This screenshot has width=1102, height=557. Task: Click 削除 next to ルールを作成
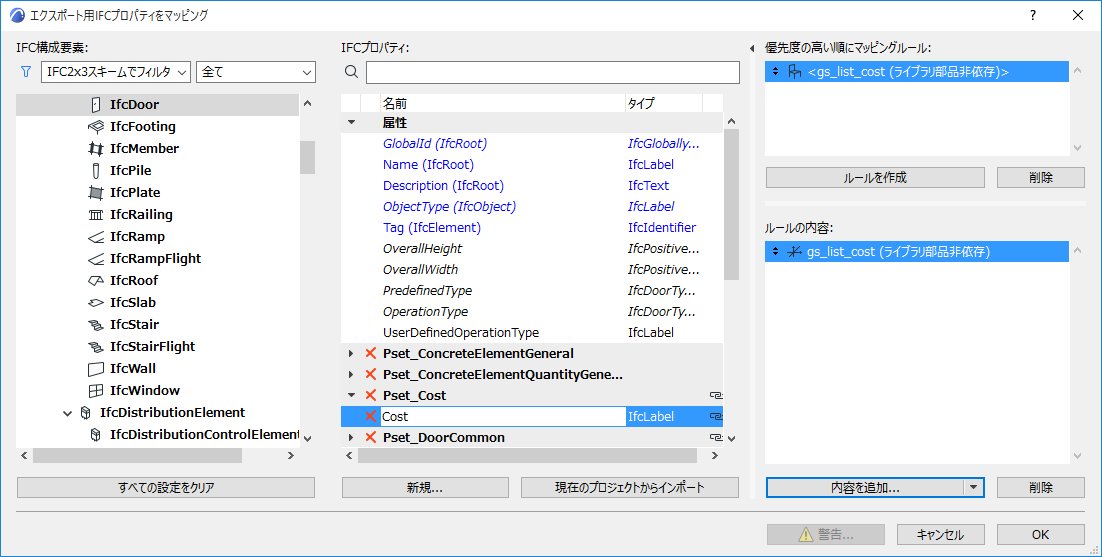pyautogui.click(x=1041, y=178)
